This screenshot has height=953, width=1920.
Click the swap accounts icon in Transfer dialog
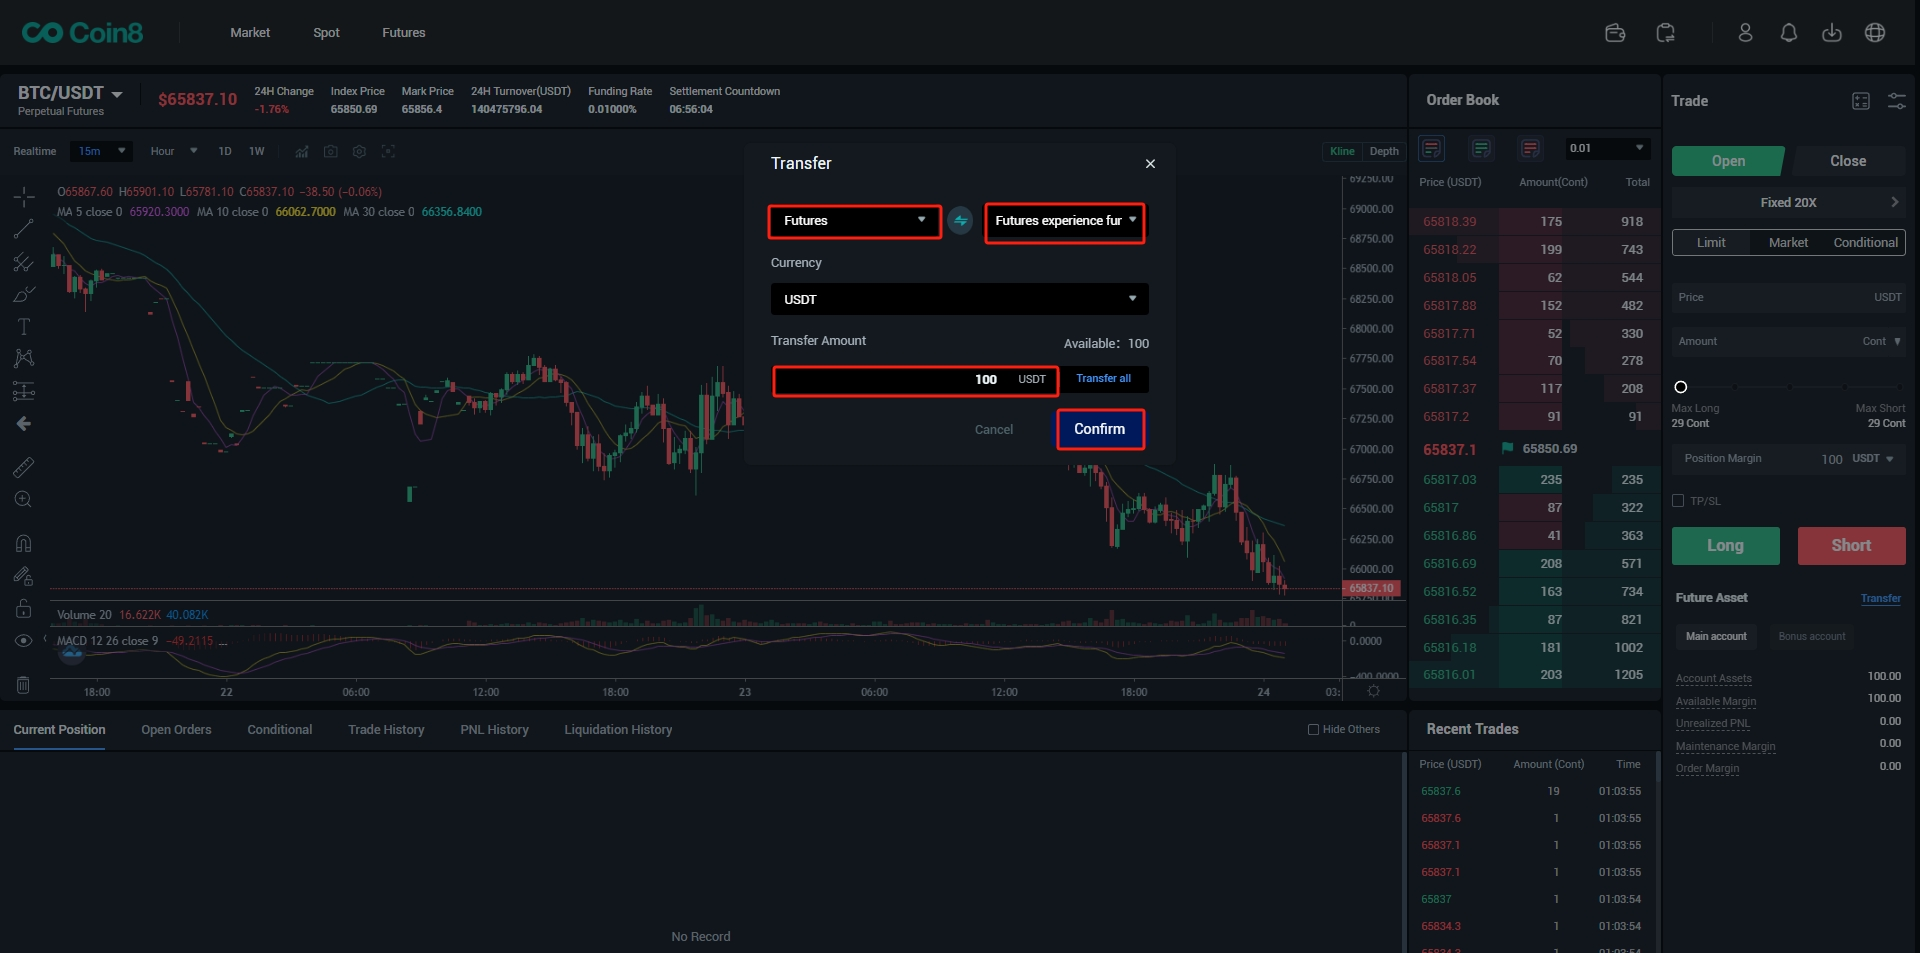(960, 221)
